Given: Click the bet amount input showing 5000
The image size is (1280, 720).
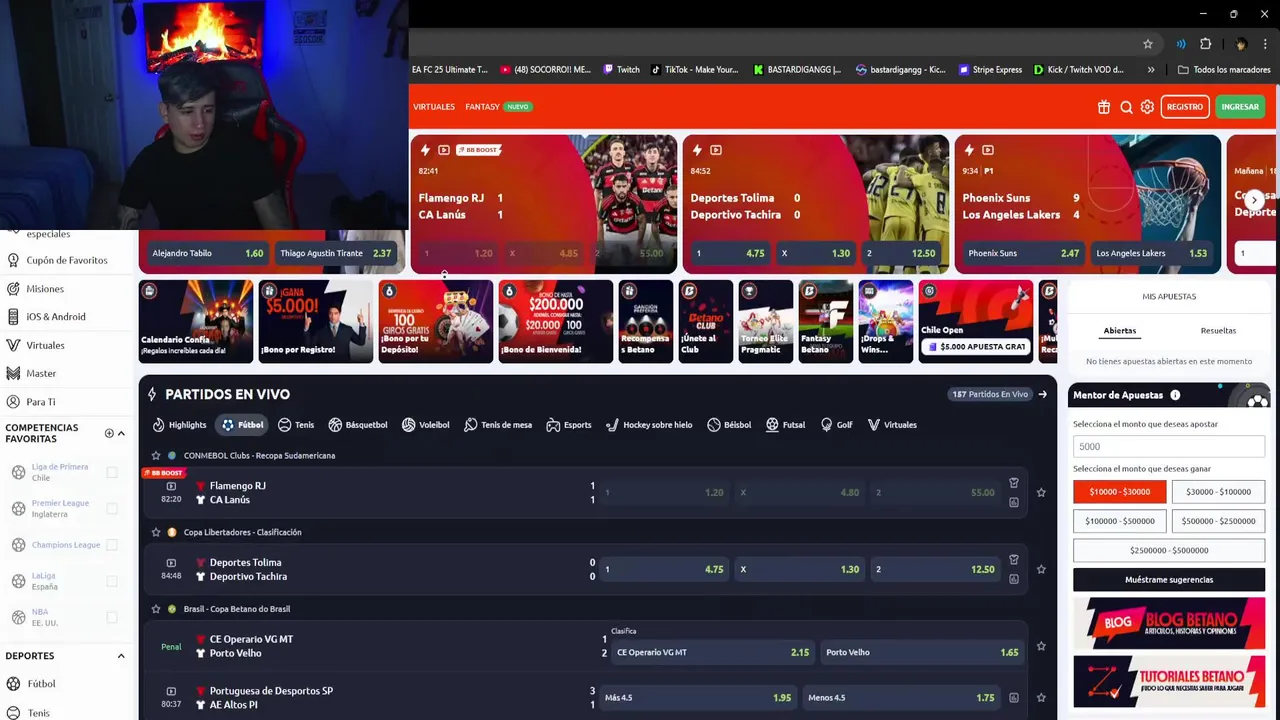Looking at the screenshot, I should click(x=1169, y=447).
